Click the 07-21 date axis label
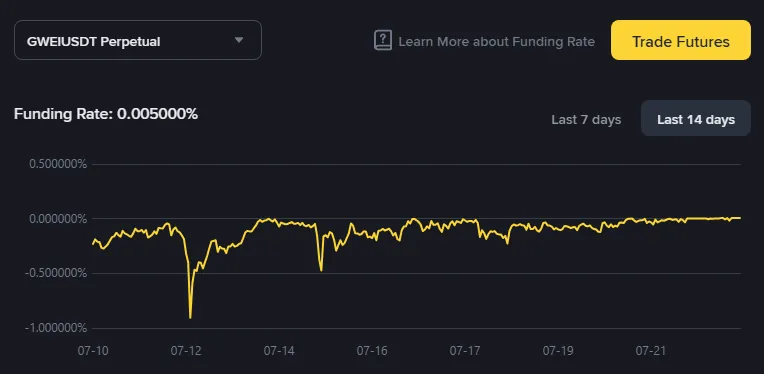 pos(650,351)
